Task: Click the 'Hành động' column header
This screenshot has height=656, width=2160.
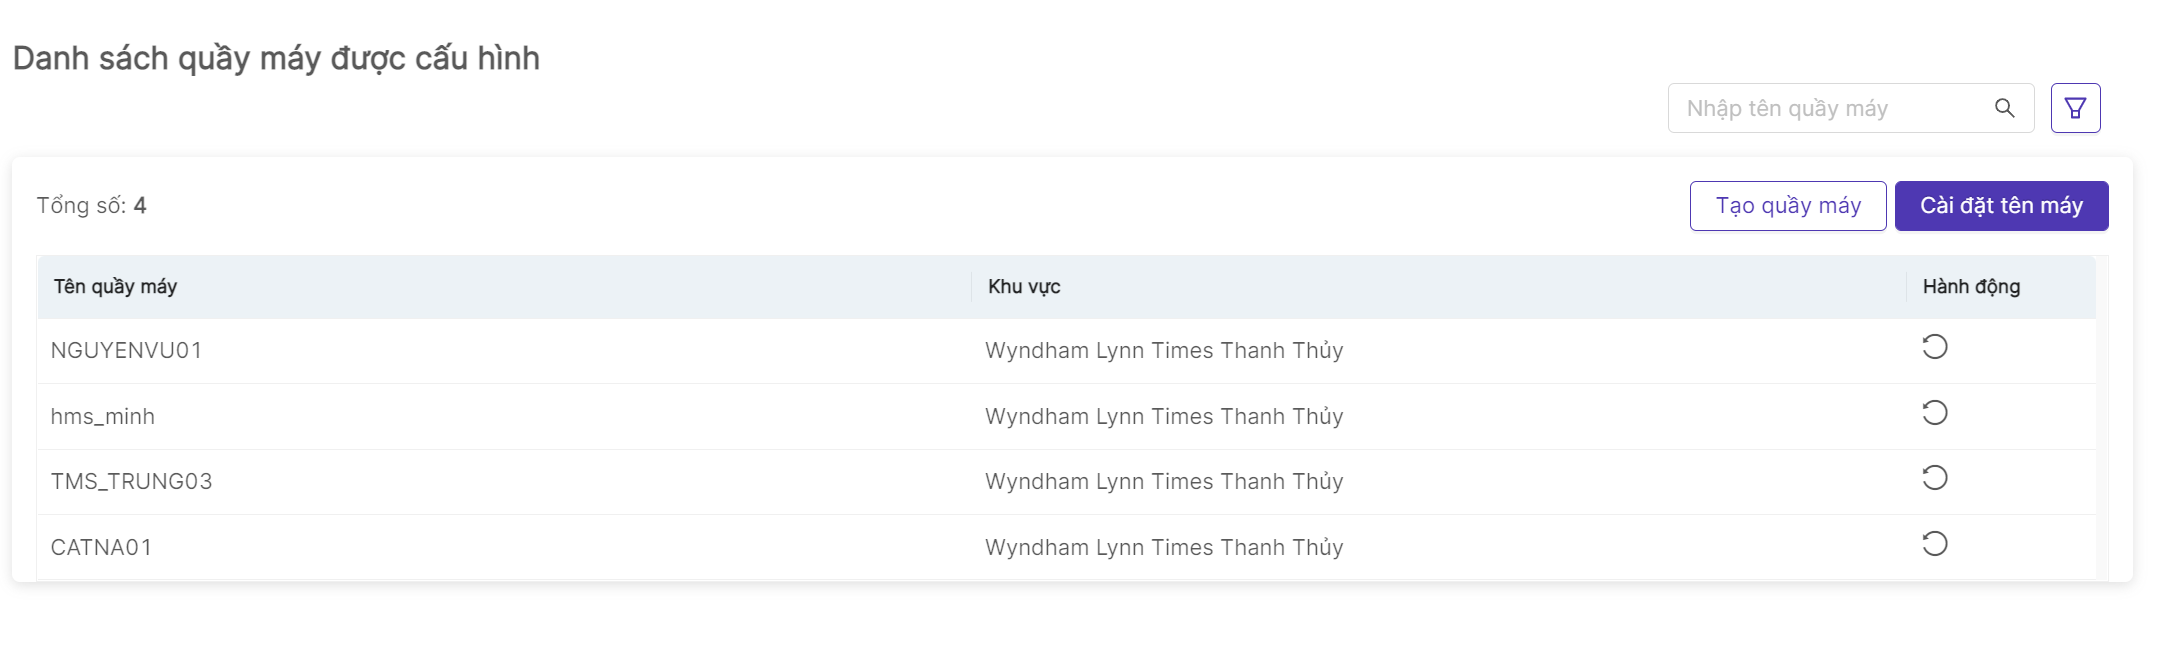Action: click(x=1970, y=287)
